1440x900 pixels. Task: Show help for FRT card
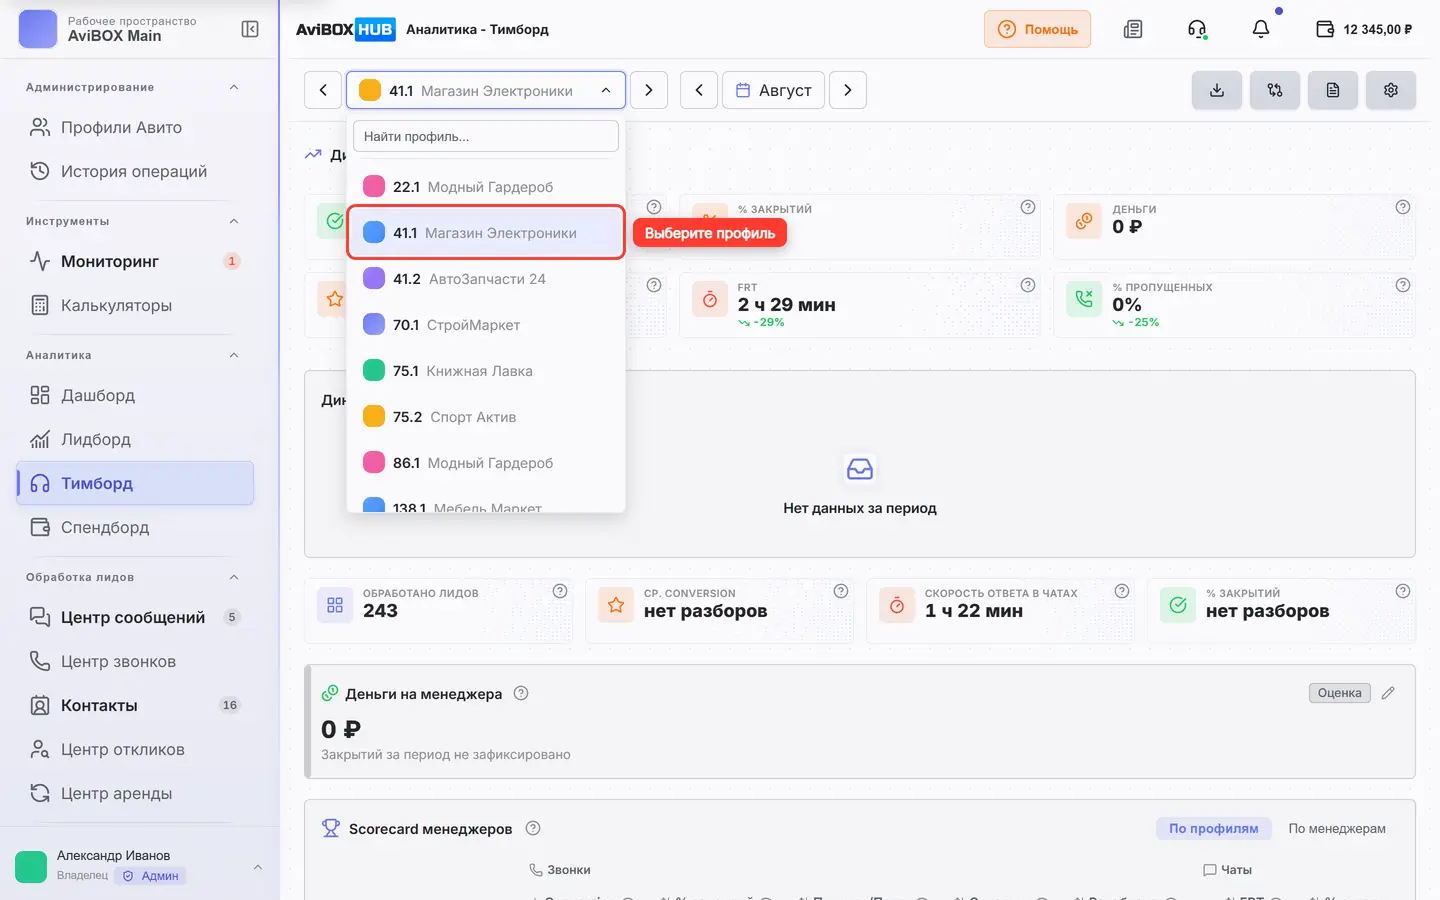coord(1028,285)
